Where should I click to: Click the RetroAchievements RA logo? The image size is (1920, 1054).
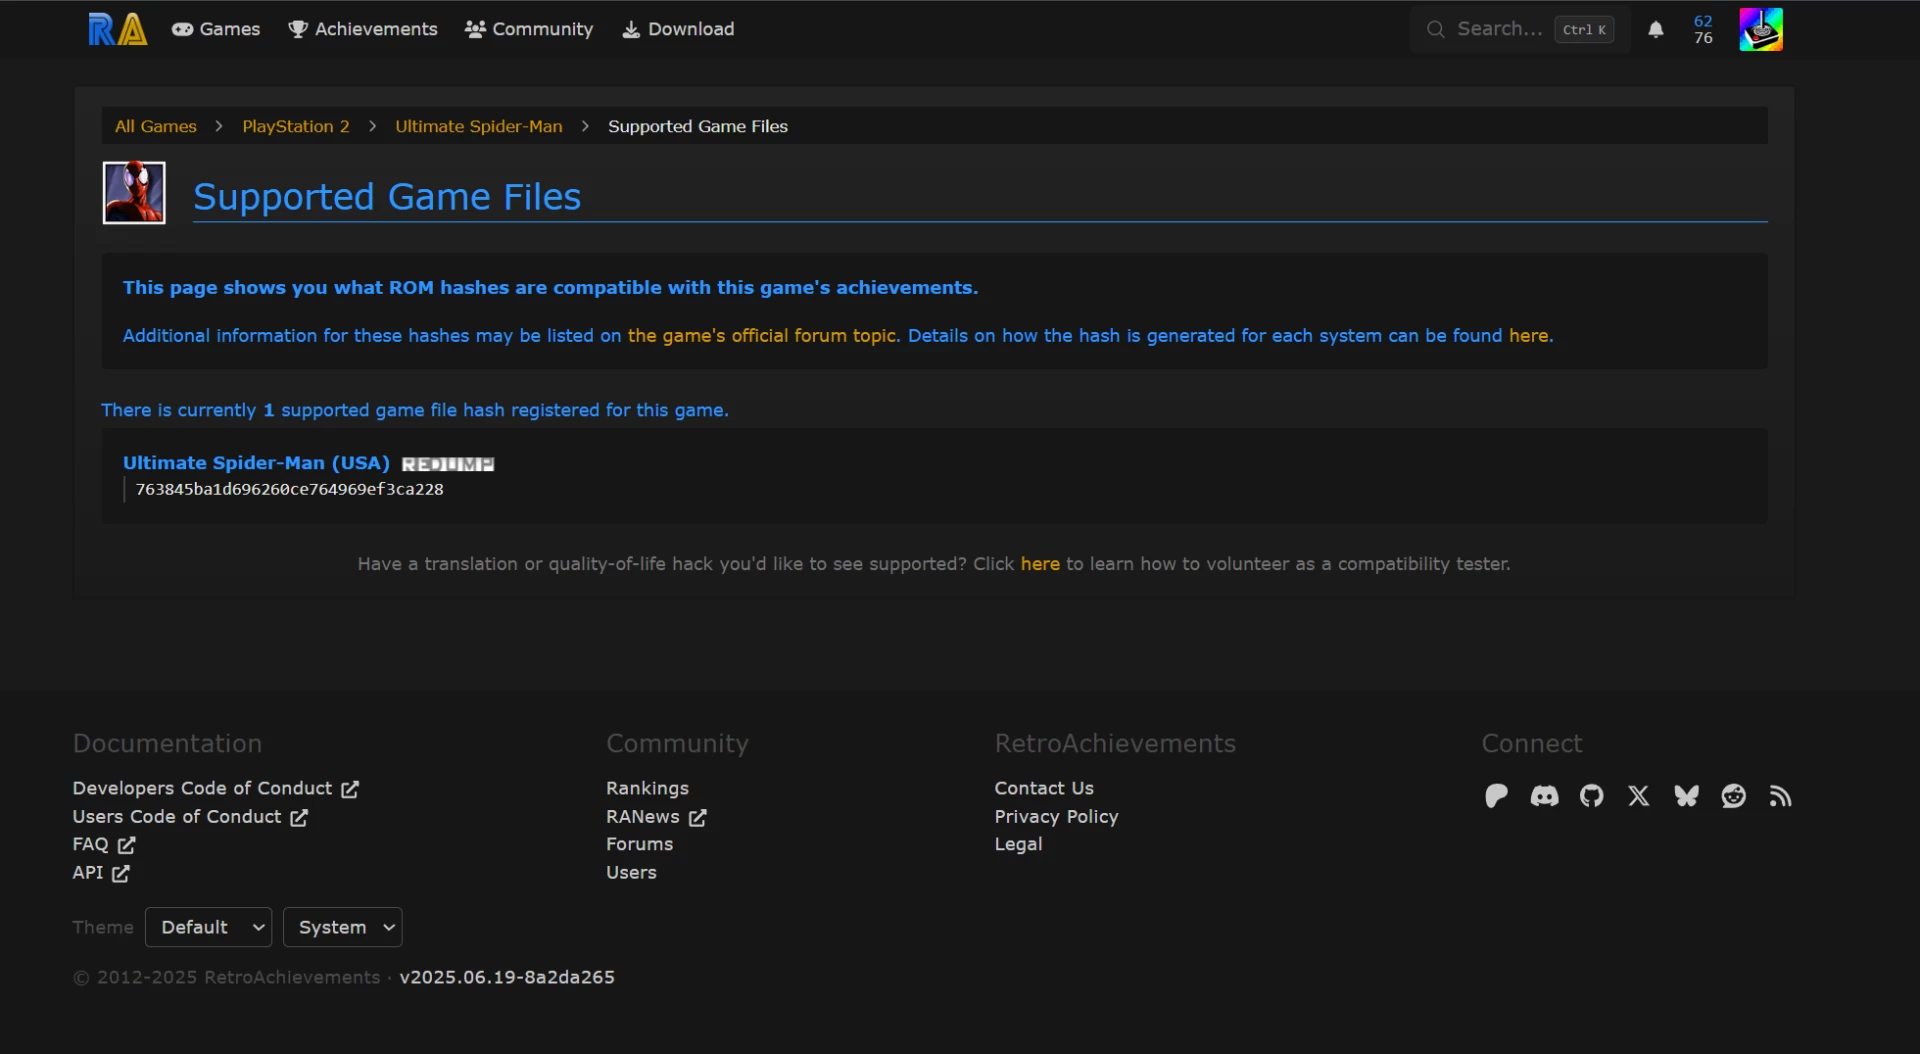coord(117,29)
